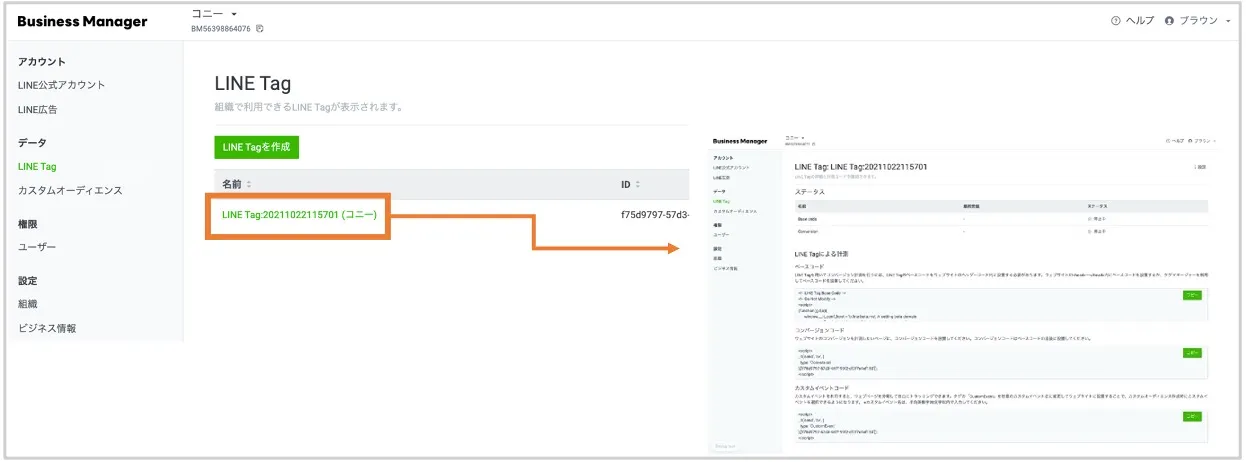
Task: Click the help question mark icon
Action: tap(1115, 21)
